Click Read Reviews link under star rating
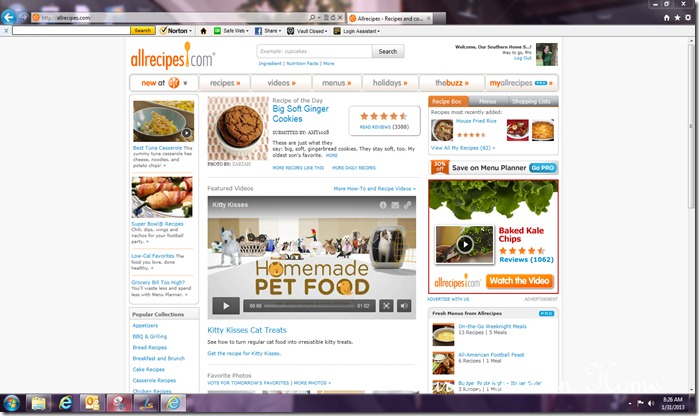Screen dimensions: 699x416 (x=375, y=127)
